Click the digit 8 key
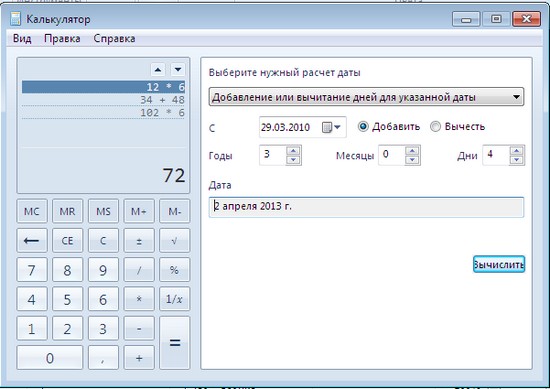This screenshot has width=550, height=389. point(67,270)
